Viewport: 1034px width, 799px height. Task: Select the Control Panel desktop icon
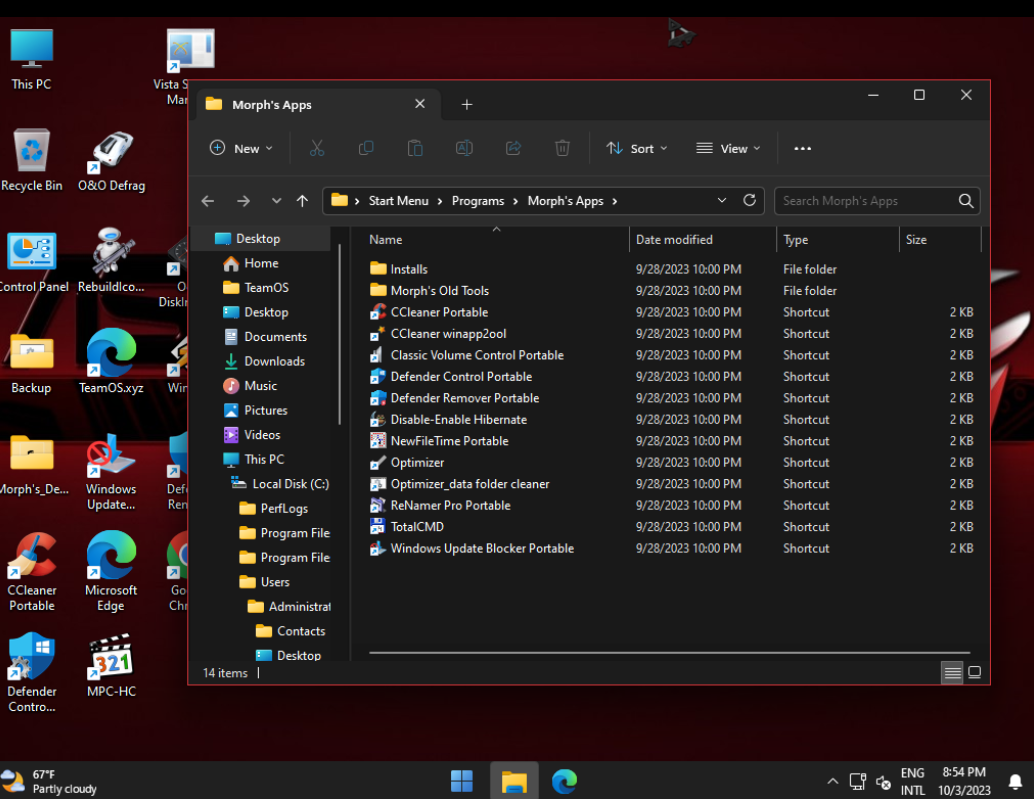[x=33, y=262]
